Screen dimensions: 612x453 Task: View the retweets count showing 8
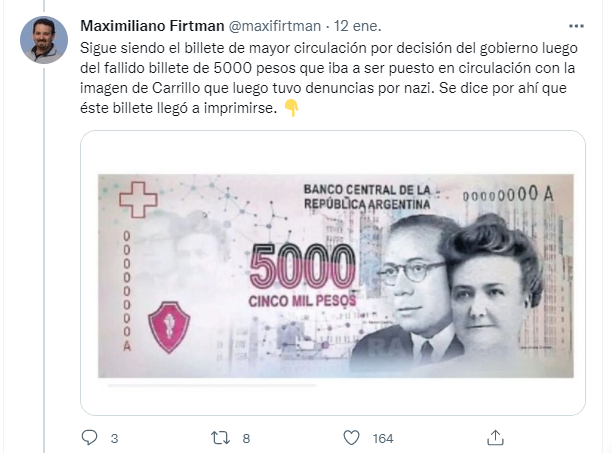pyautogui.click(x=246, y=439)
